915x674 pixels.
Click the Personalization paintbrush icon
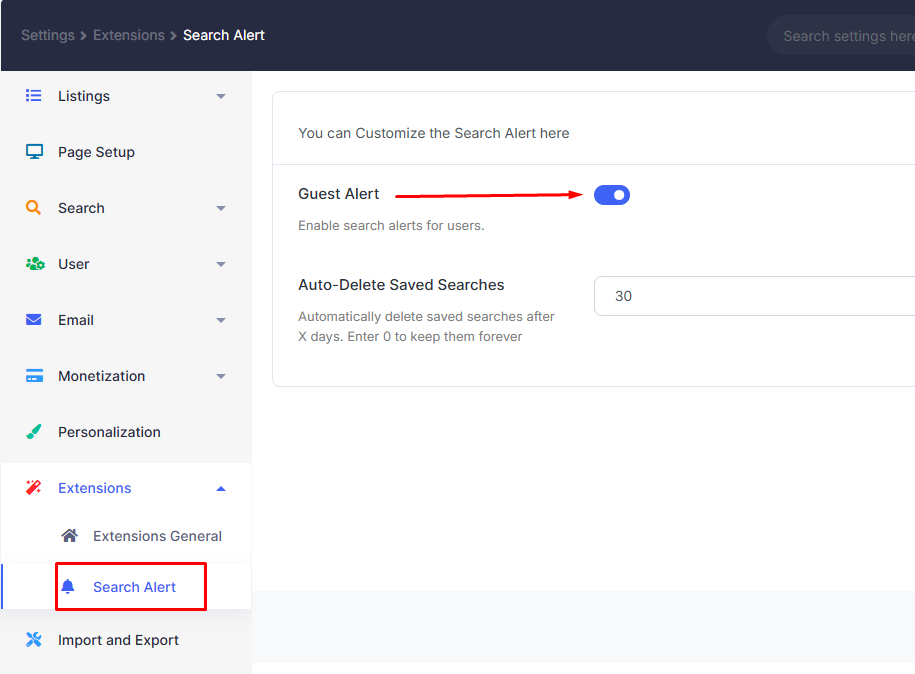[x=34, y=432]
